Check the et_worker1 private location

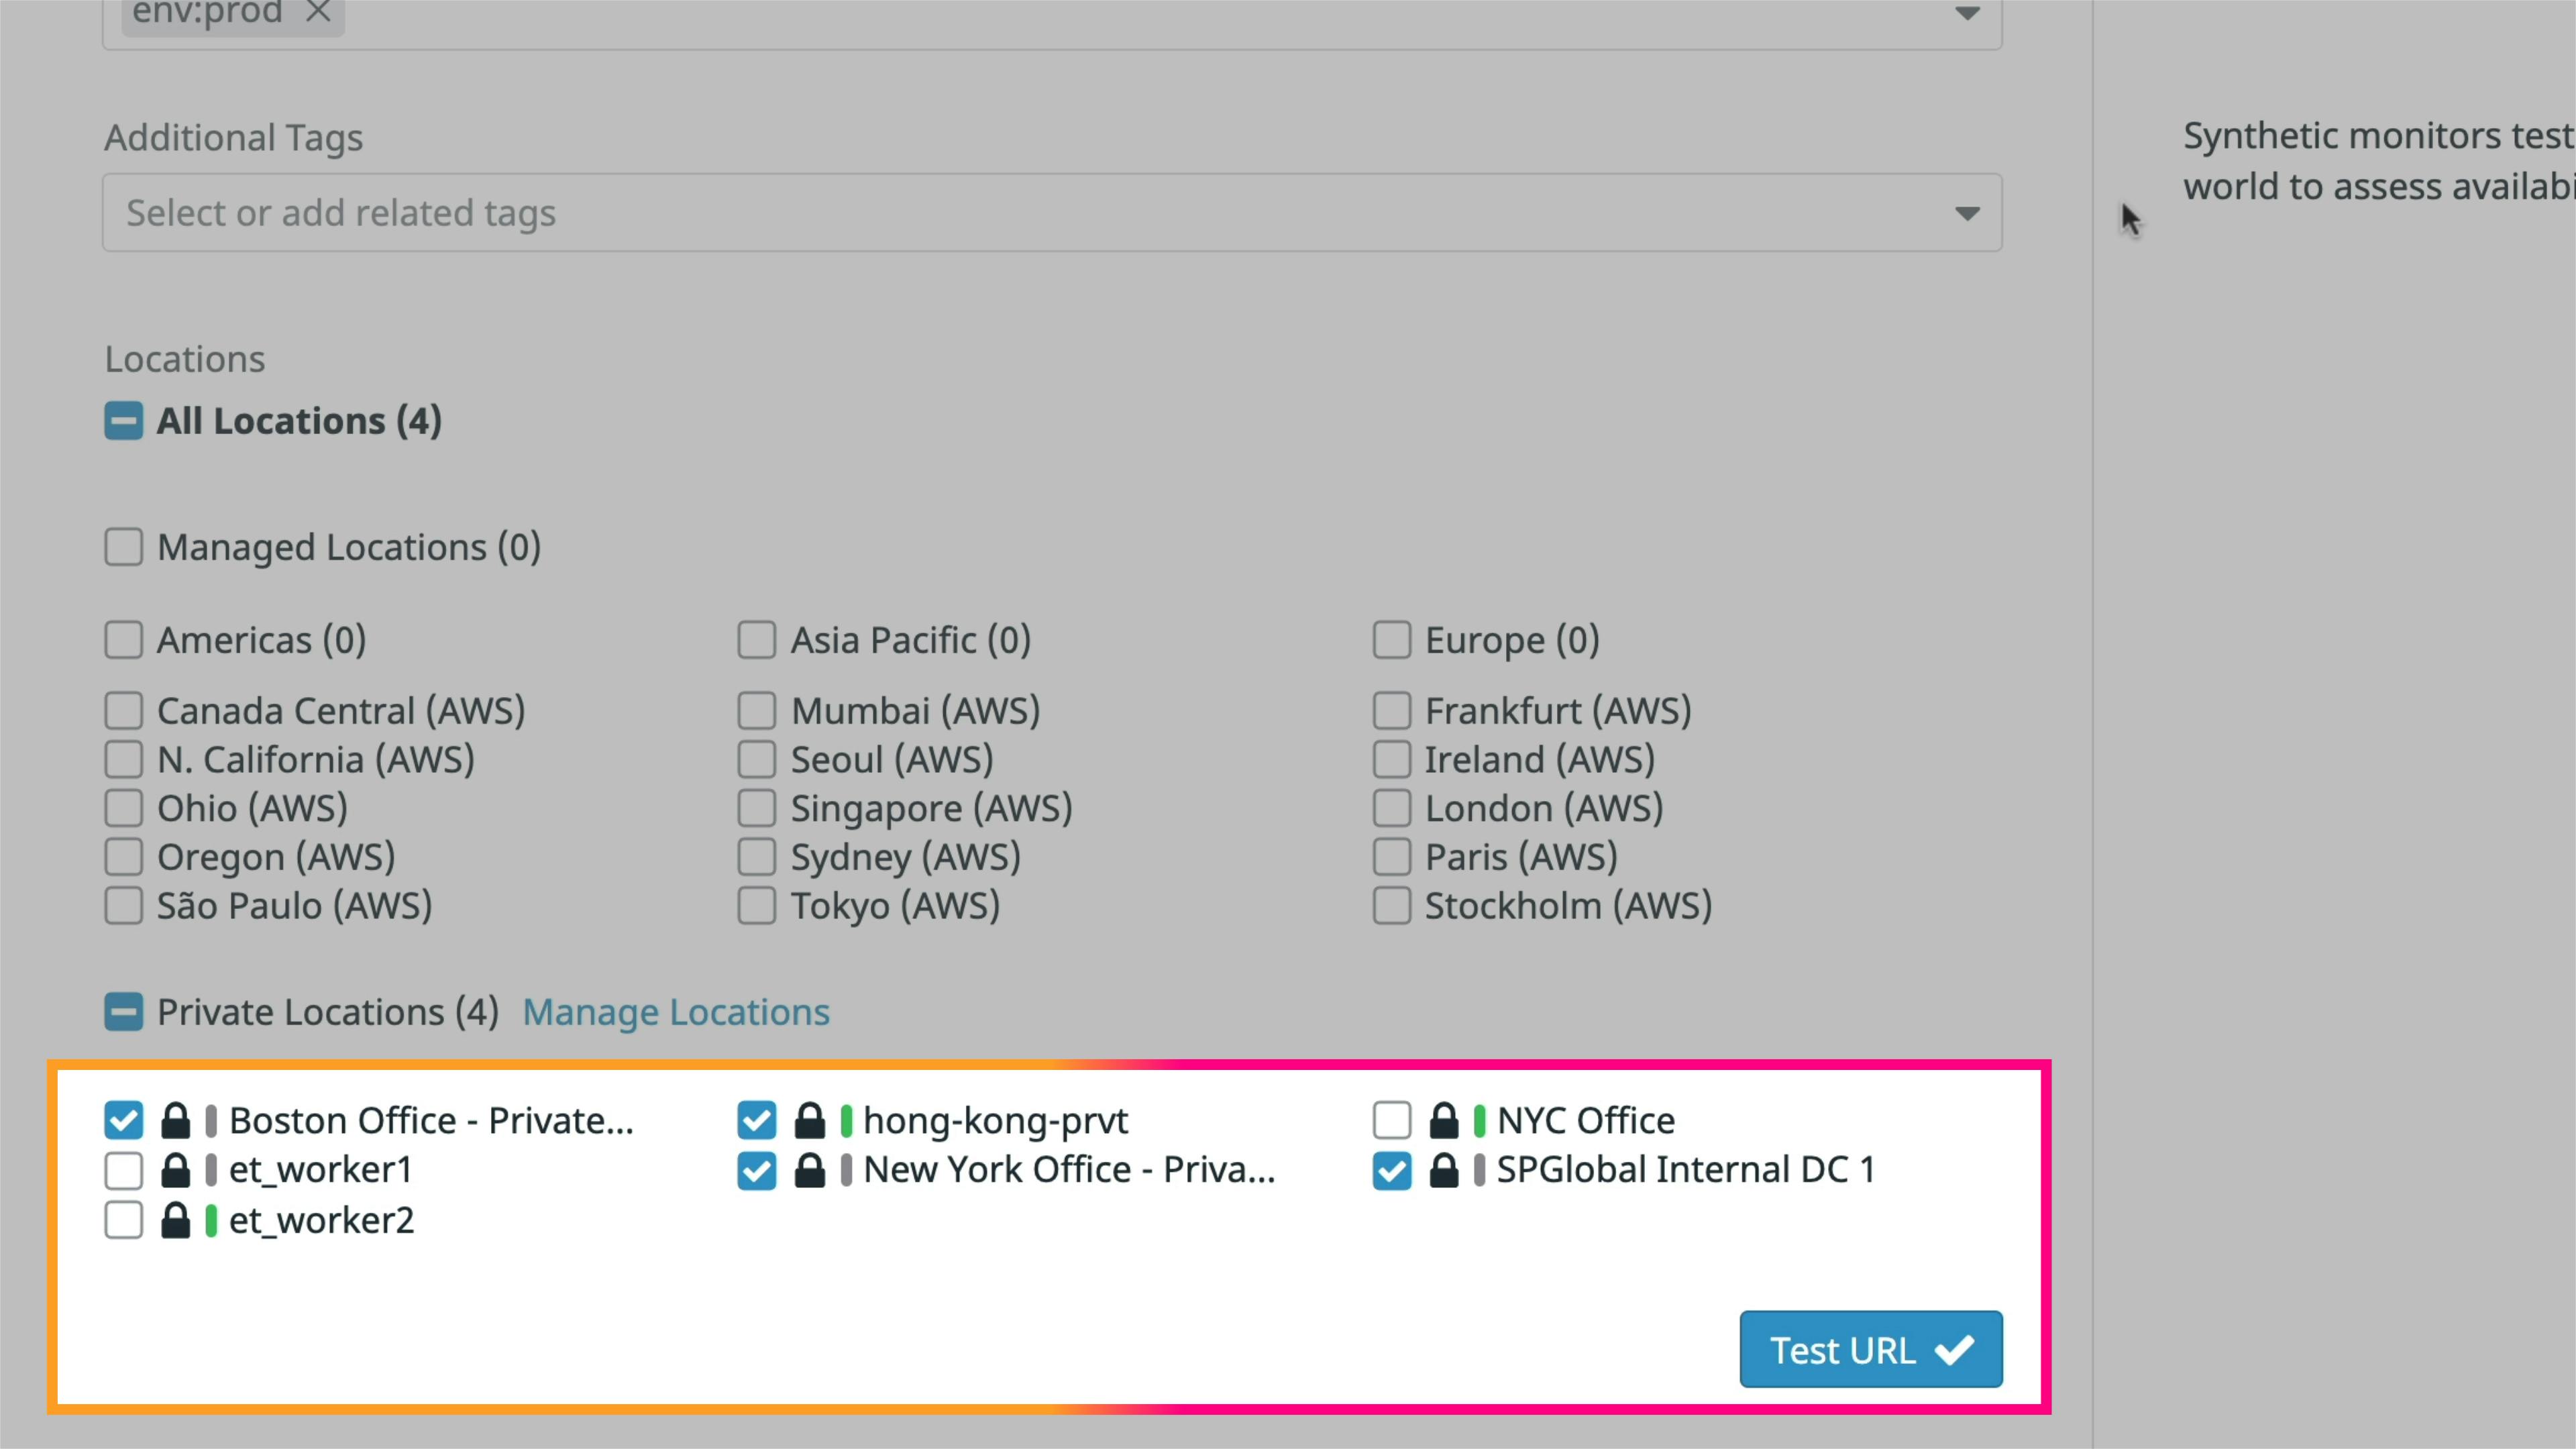pos(124,1170)
